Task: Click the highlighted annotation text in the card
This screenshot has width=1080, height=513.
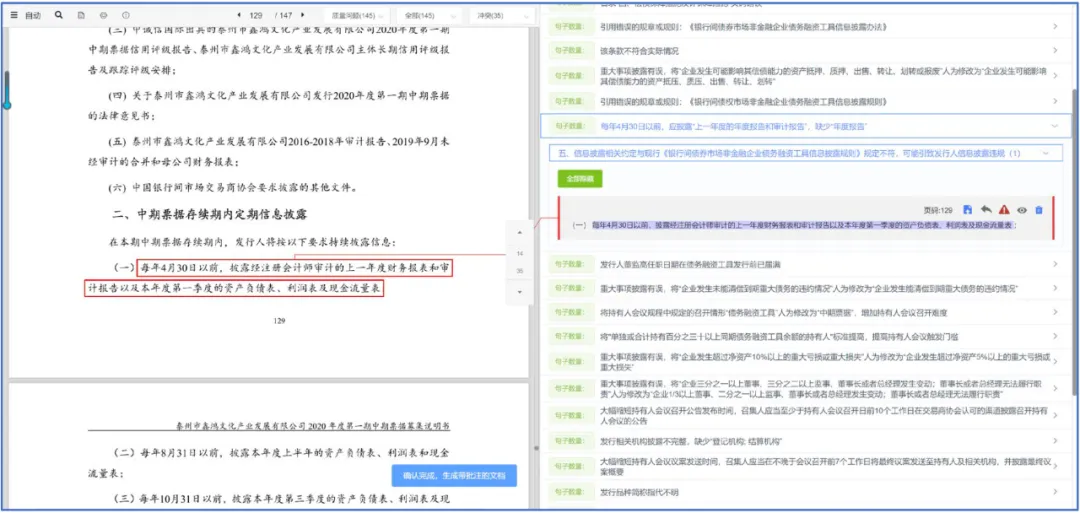Action: (x=804, y=225)
